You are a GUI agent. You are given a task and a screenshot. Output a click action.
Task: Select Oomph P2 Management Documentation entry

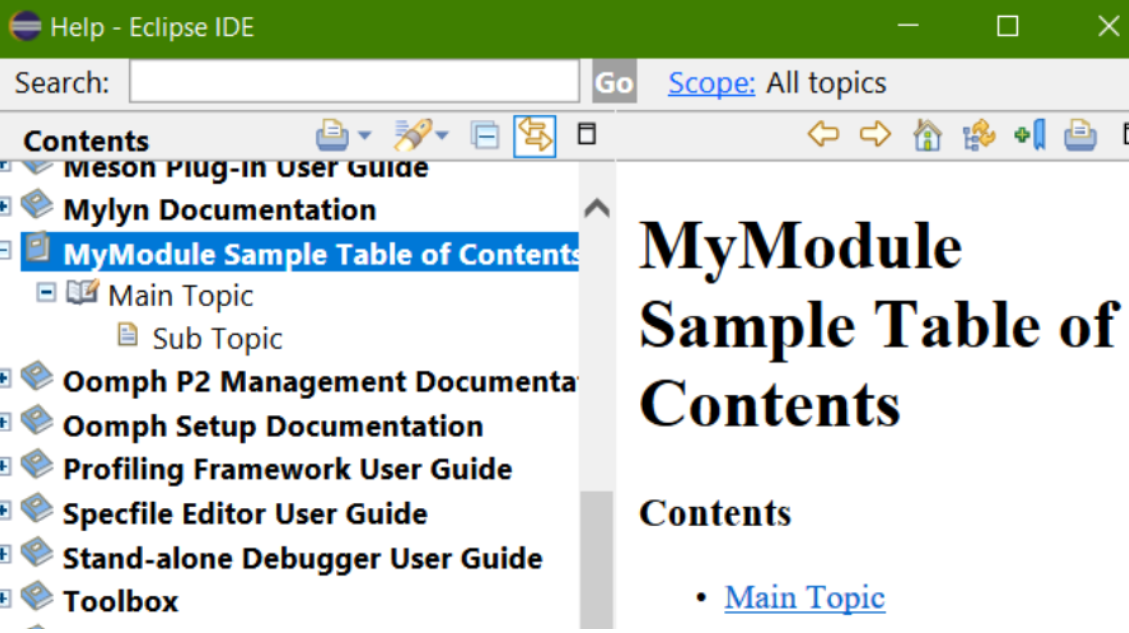click(321, 382)
